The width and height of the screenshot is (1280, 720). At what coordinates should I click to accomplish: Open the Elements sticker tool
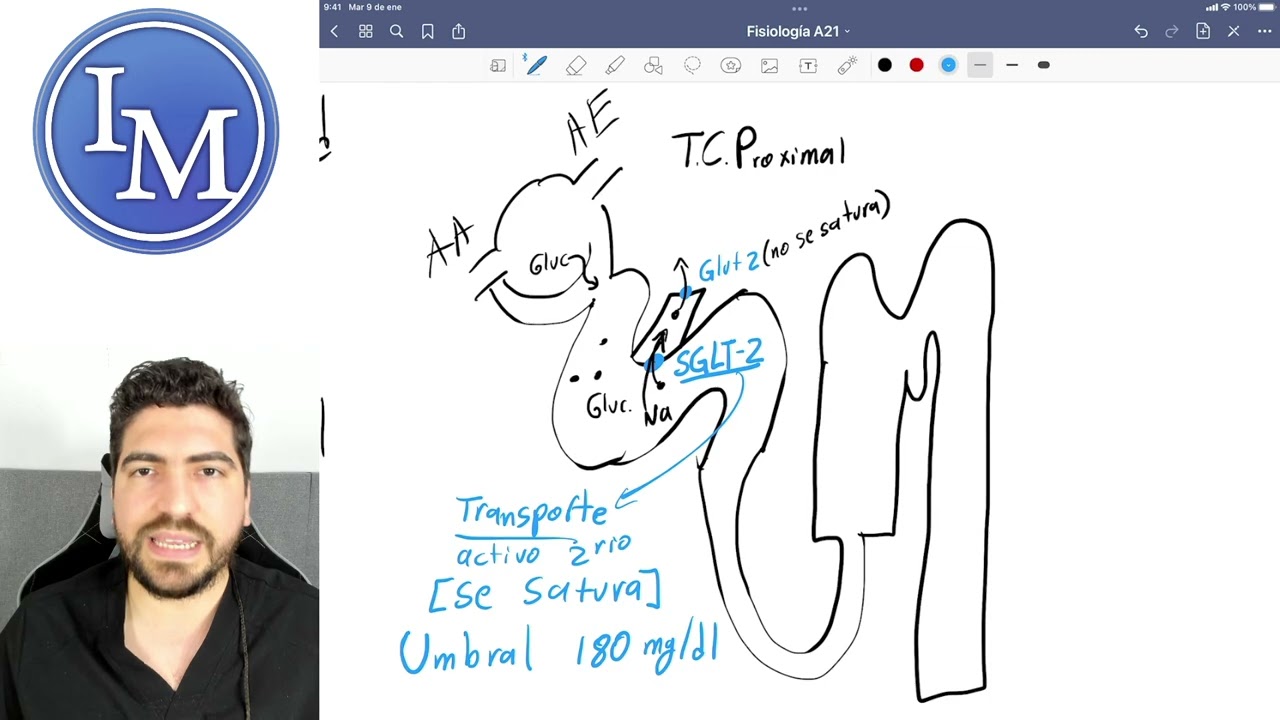(731, 65)
